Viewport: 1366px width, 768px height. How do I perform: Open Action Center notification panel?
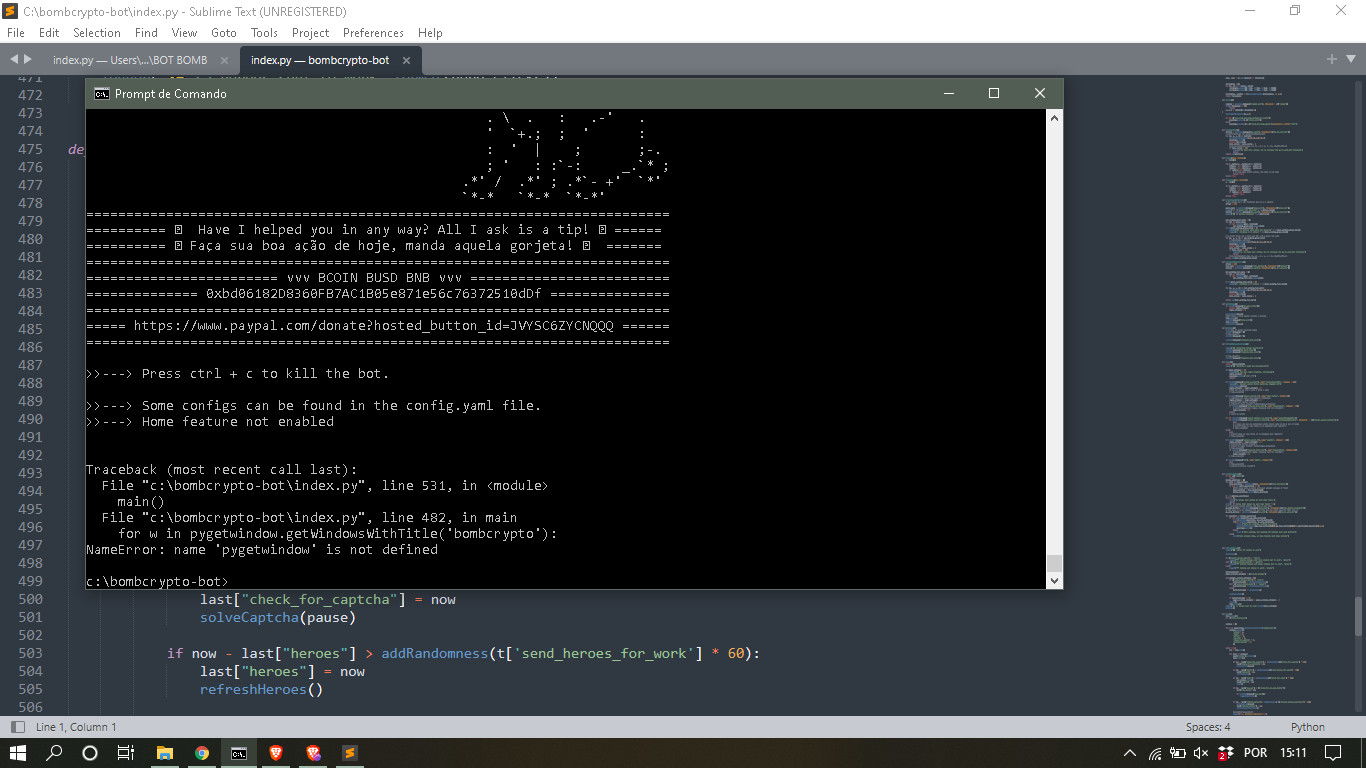pyautogui.click(x=1333, y=752)
